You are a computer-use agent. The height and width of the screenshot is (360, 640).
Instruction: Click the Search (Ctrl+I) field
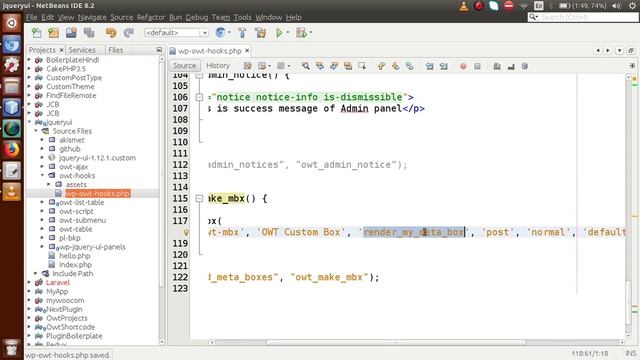click(584, 17)
